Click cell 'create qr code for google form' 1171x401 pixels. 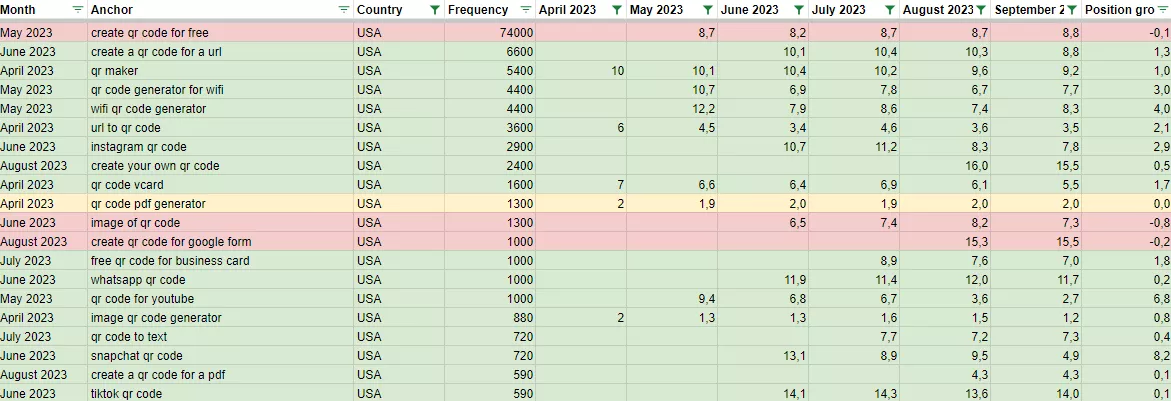coord(220,242)
